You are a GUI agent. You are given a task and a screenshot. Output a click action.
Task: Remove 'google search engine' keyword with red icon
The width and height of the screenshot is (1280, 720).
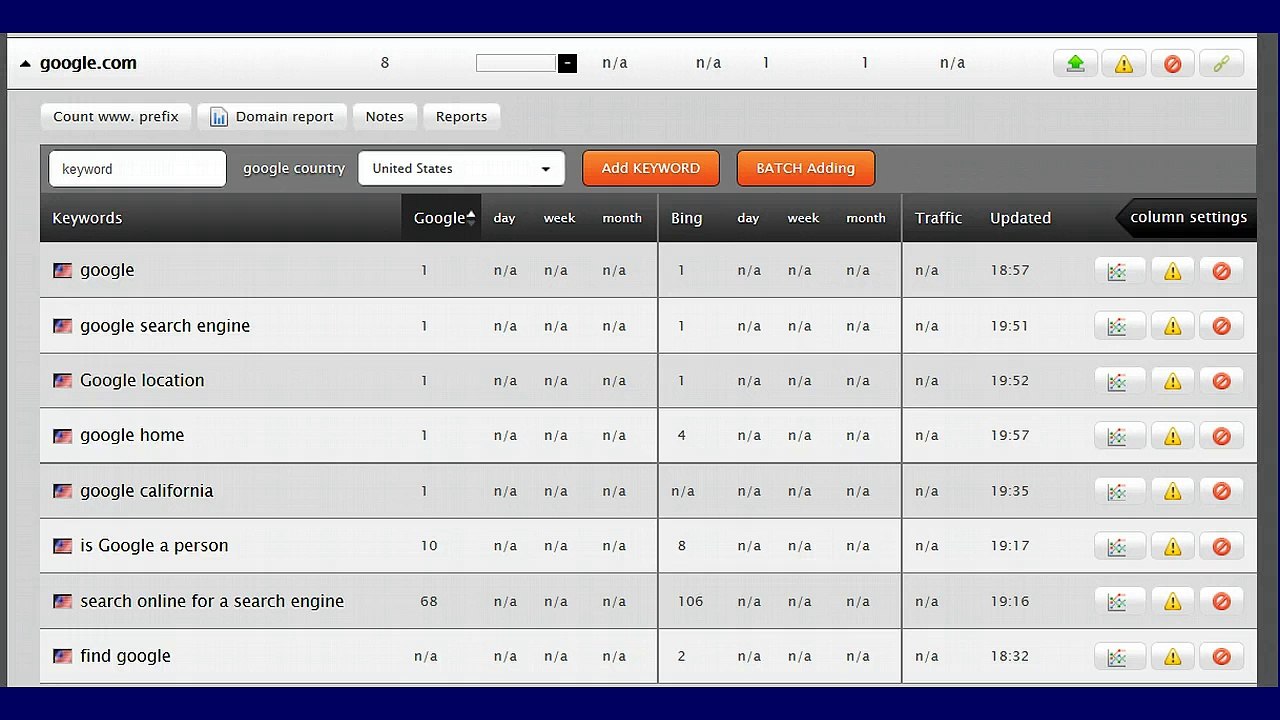pos(1221,326)
